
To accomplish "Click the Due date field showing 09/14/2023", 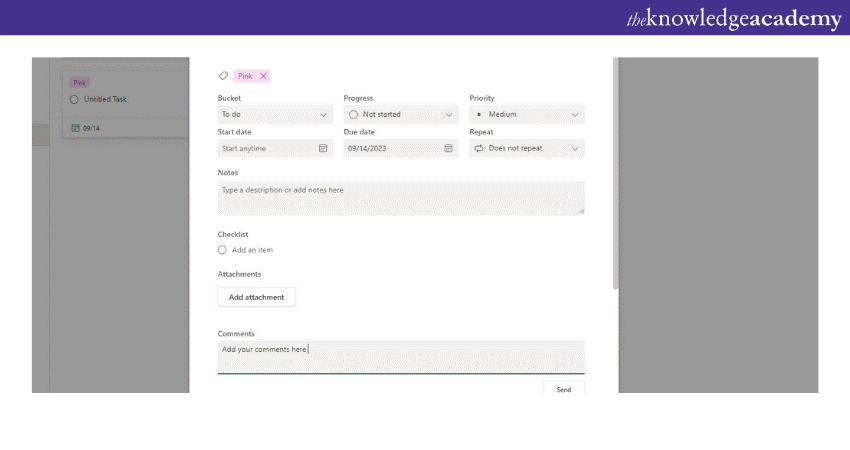I will coord(390,148).
